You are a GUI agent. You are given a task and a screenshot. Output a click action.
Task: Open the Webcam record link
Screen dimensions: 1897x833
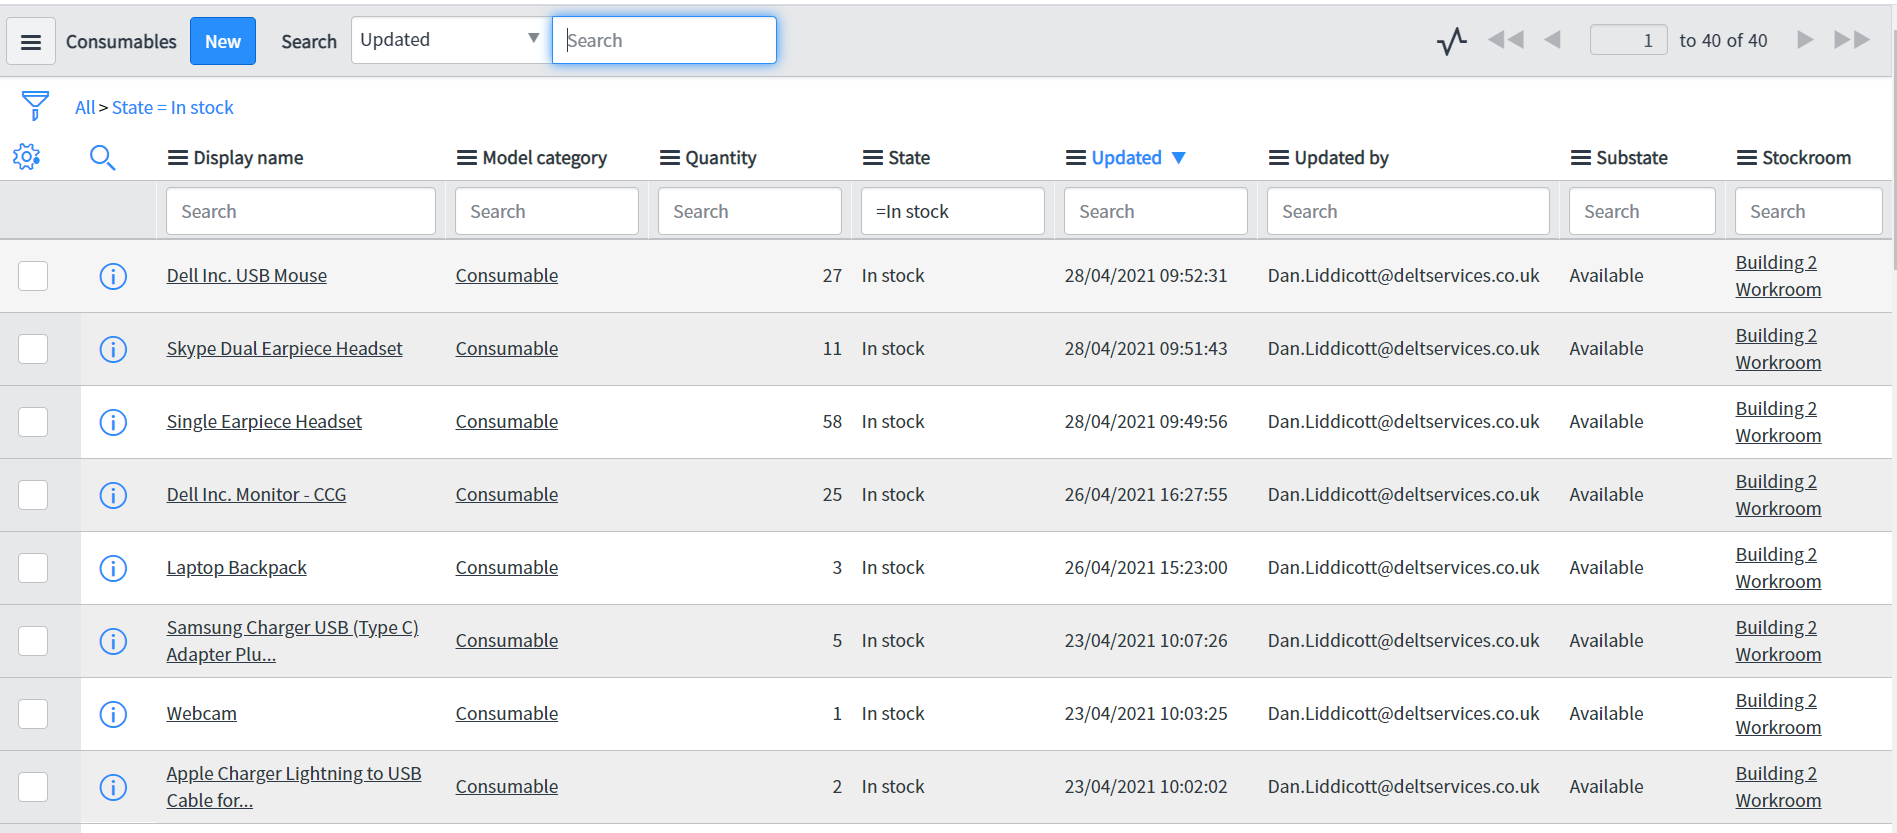[202, 714]
